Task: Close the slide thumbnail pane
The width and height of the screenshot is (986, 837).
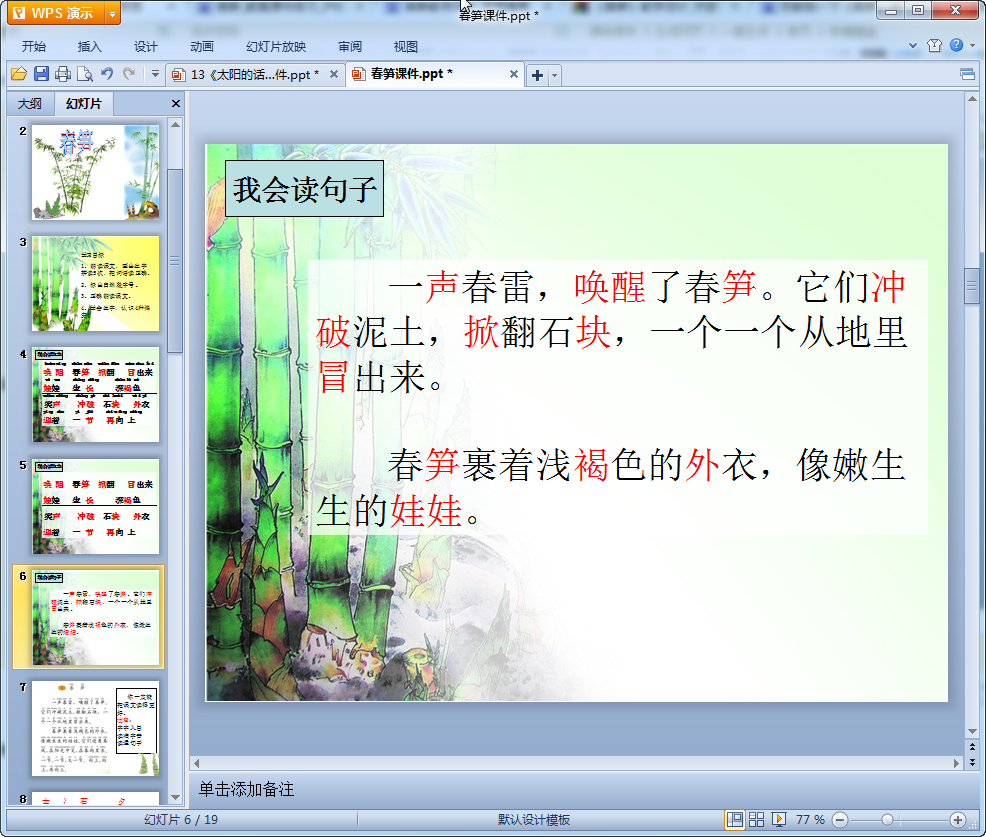Action: (176, 104)
